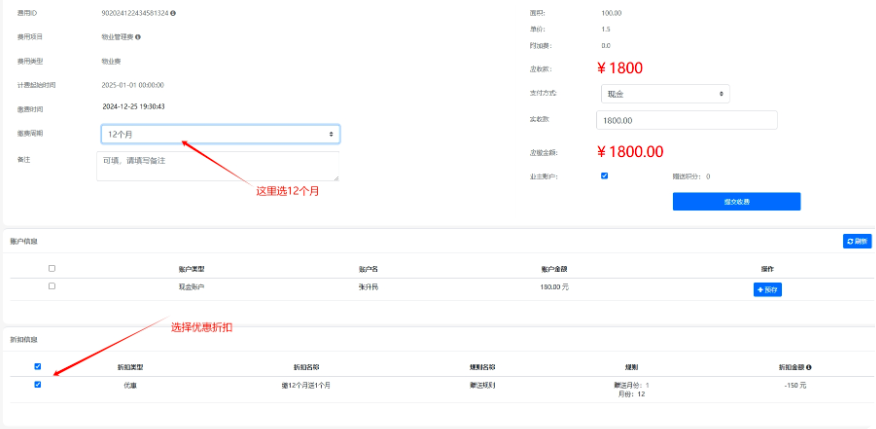Click the 账户类型 column header
876x429 pixels.
tap(190, 269)
